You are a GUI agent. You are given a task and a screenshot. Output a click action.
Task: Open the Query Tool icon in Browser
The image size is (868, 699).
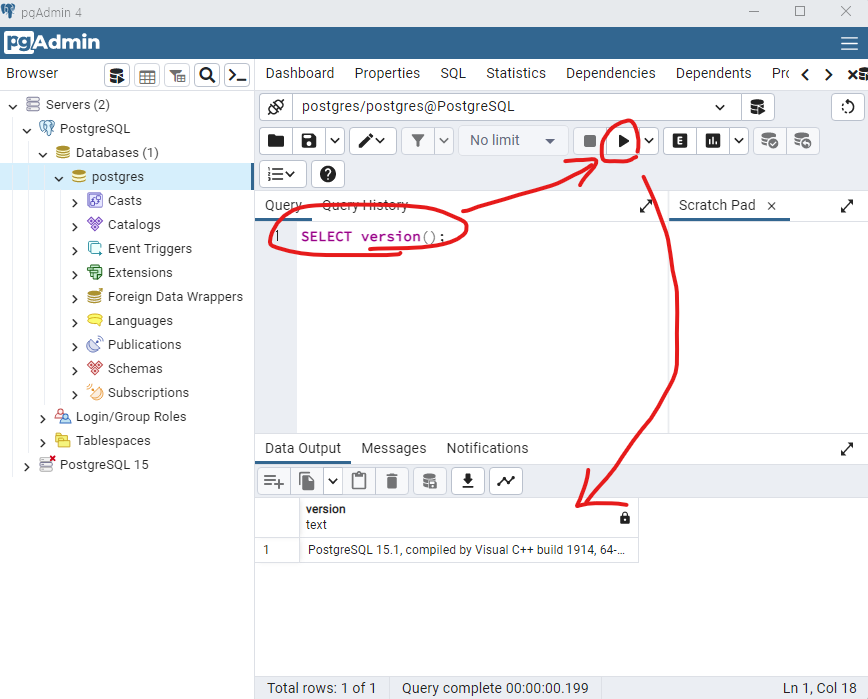coord(117,75)
